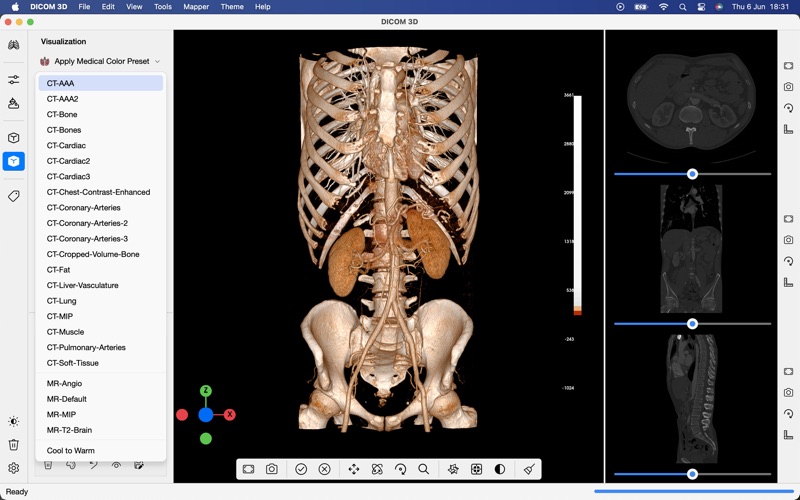Open the tag panel in the left sidebar
Screen dimensions: 800x500
coord(14,196)
